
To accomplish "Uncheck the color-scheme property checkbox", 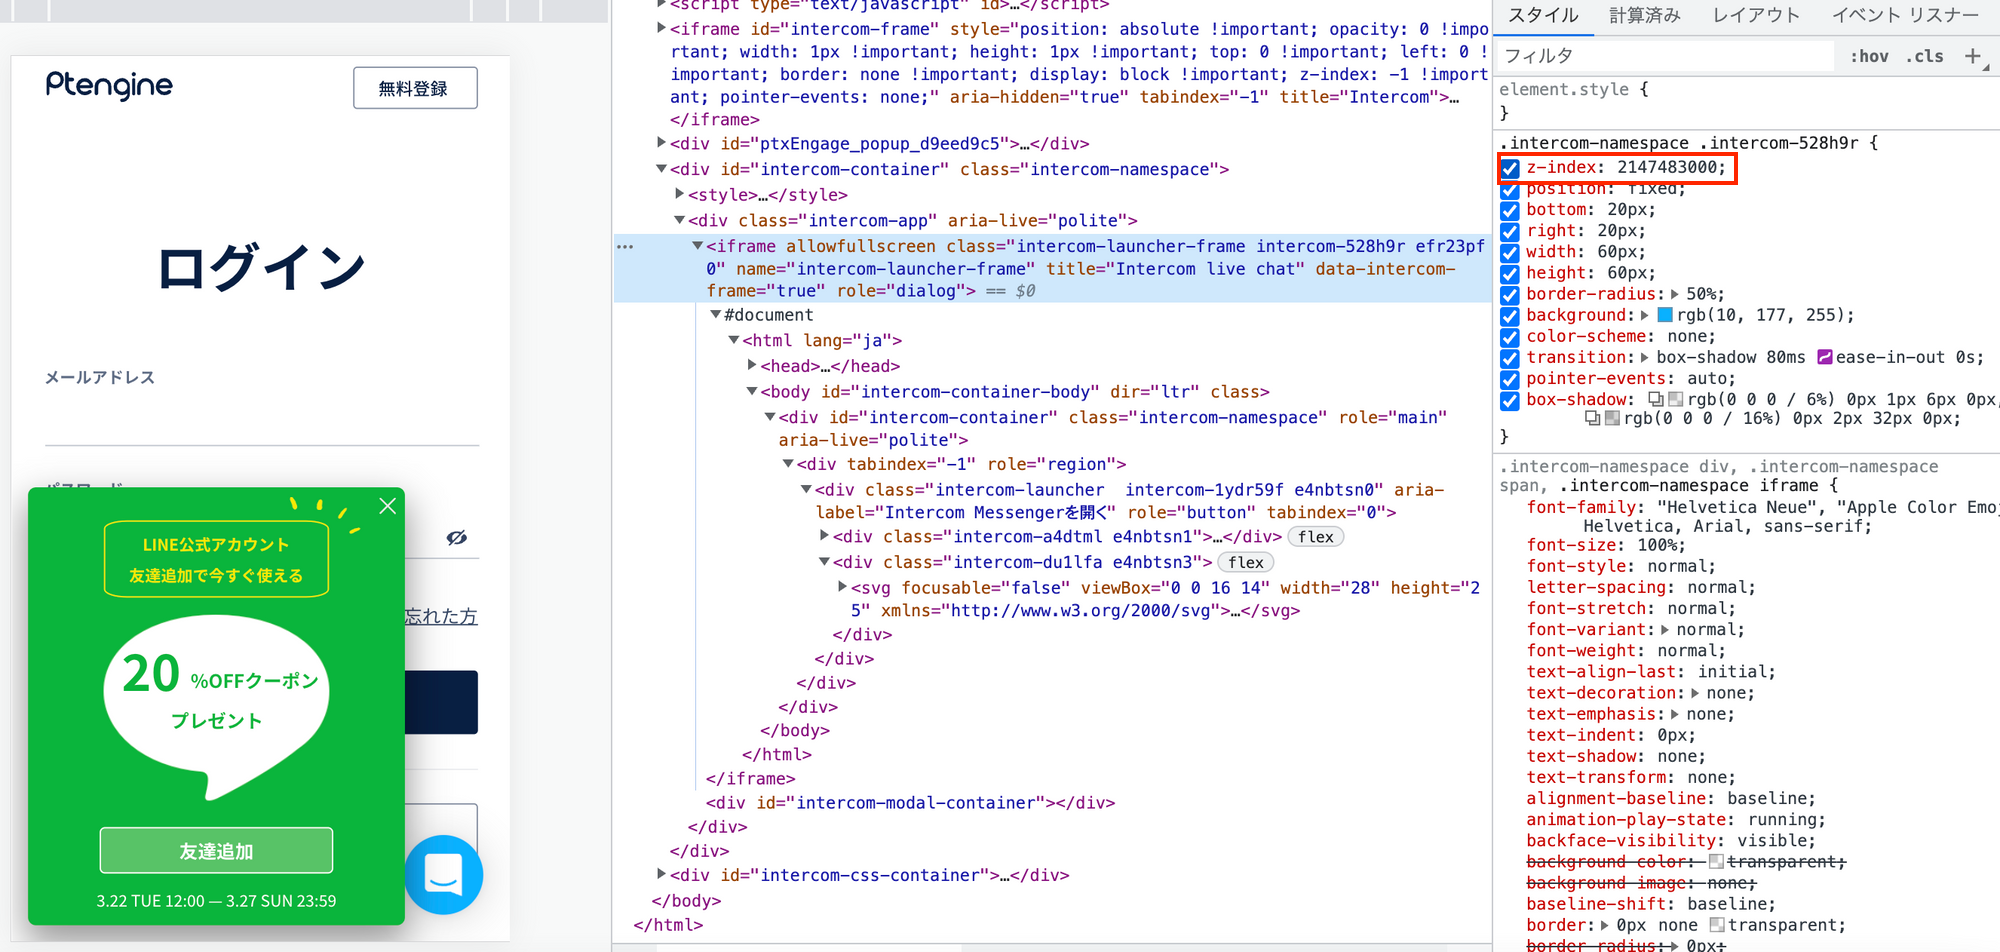I will point(1510,337).
